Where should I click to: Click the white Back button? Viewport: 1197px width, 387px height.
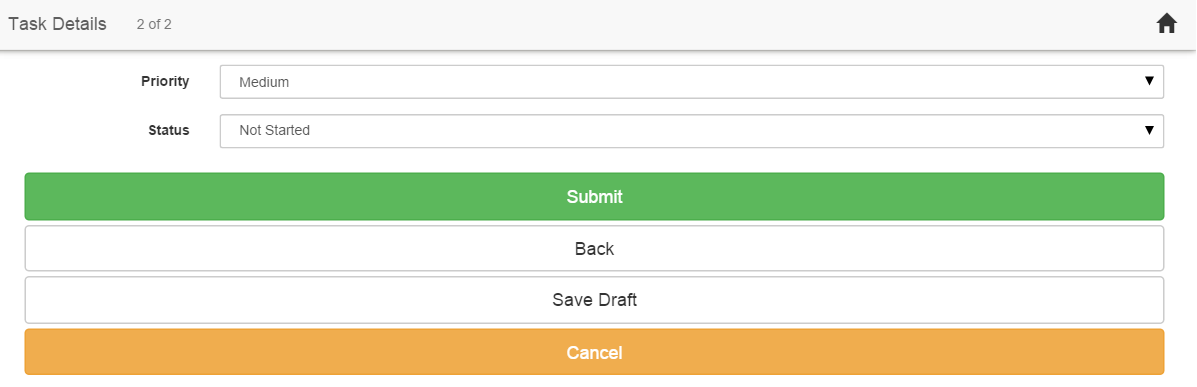point(594,248)
